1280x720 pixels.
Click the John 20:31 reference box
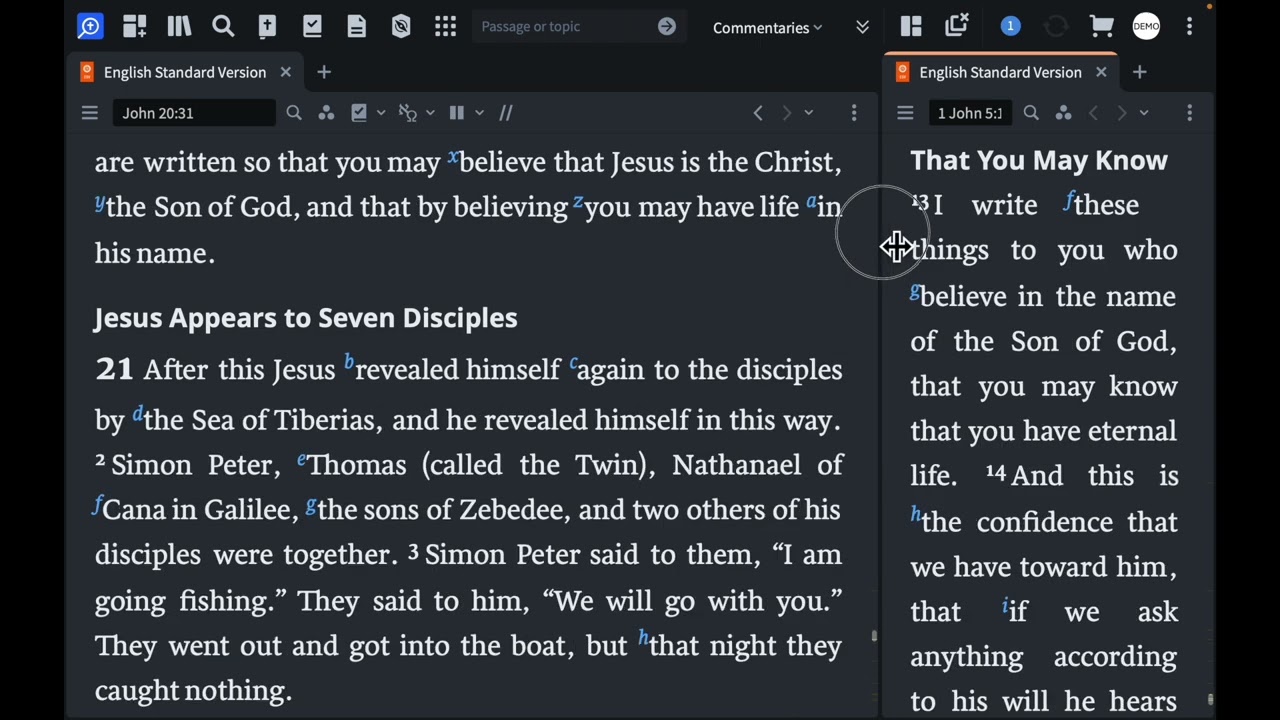(x=194, y=113)
